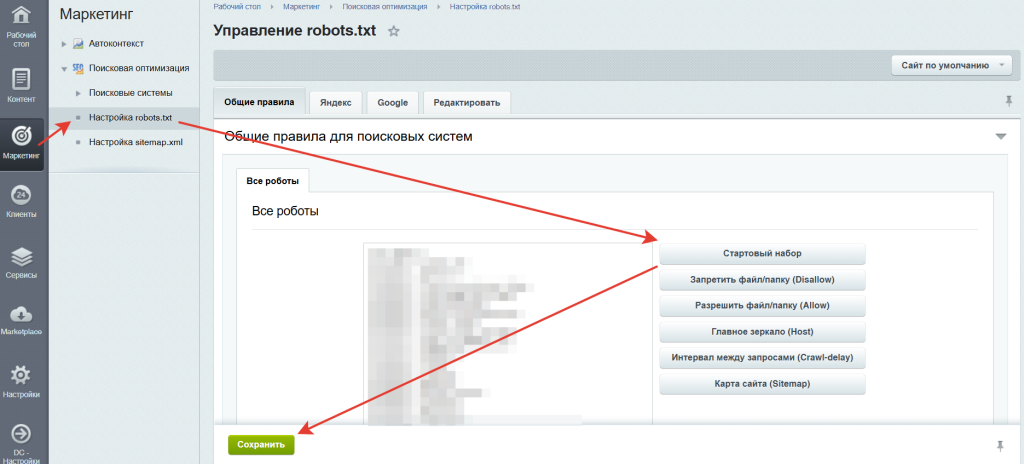Expand the Автоконтекст tree node
1024x464 pixels.
pos(64,44)
